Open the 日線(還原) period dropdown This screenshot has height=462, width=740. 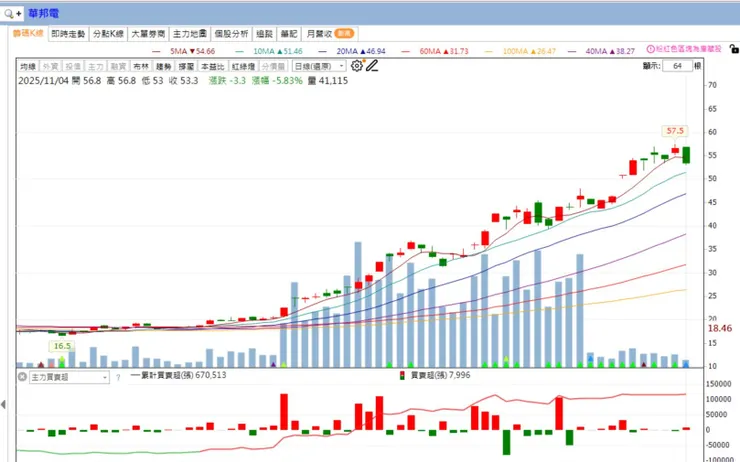319,66
